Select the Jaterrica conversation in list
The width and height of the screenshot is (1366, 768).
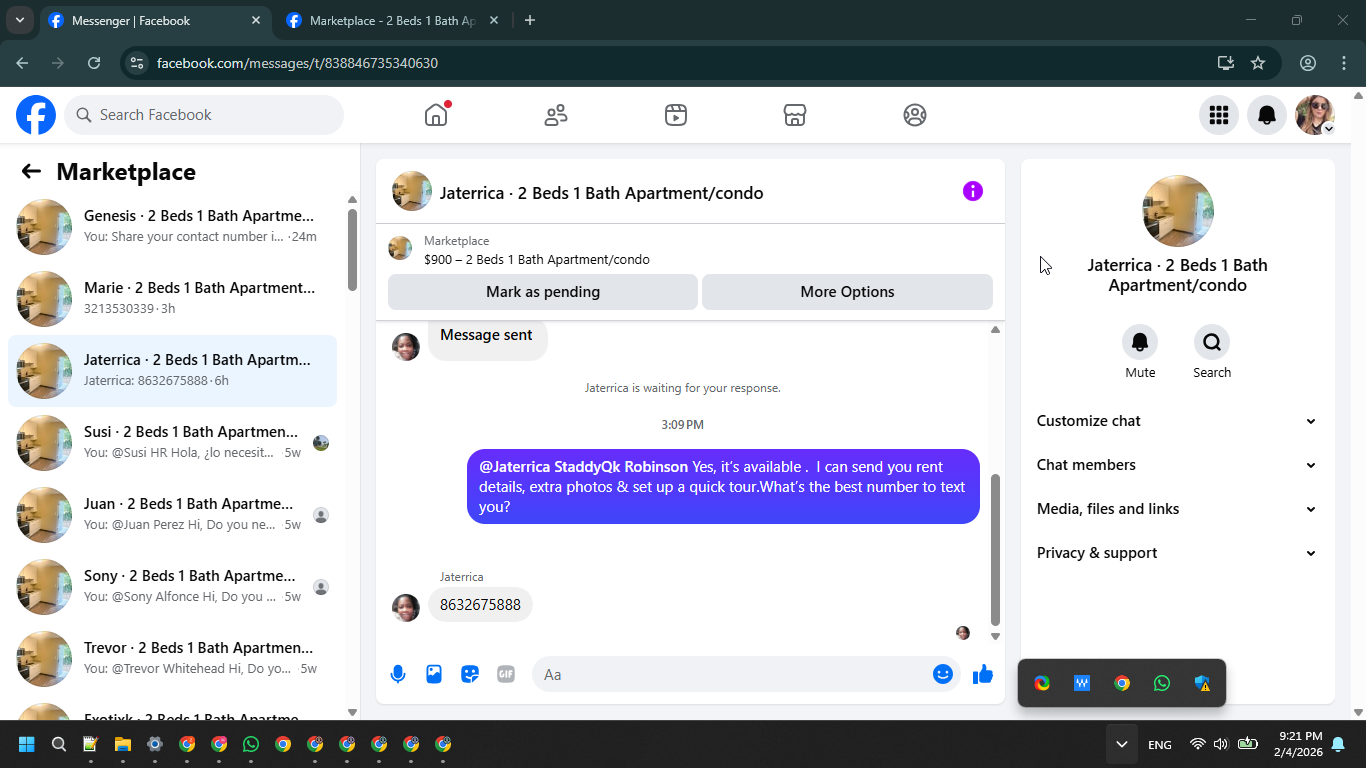click(173, 371)
